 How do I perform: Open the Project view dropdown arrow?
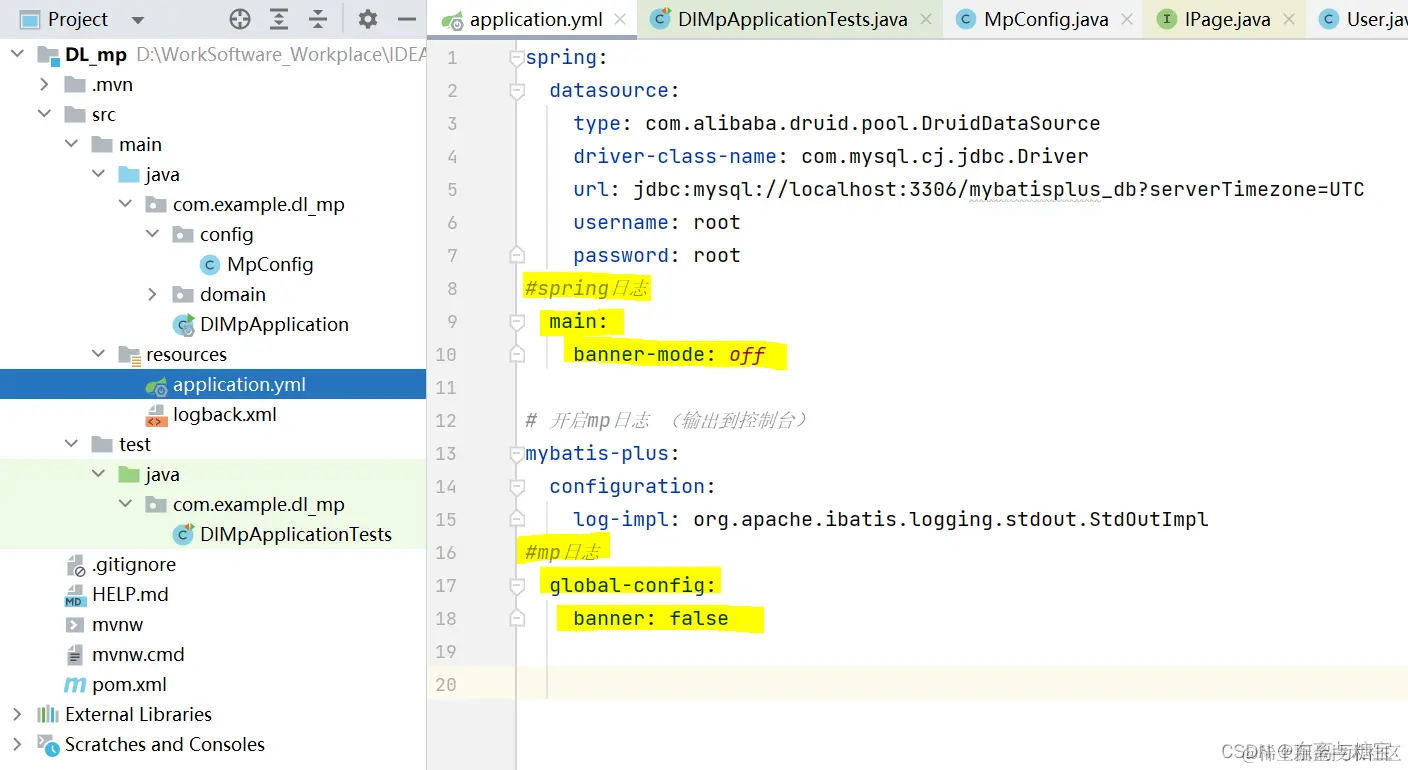138,20
